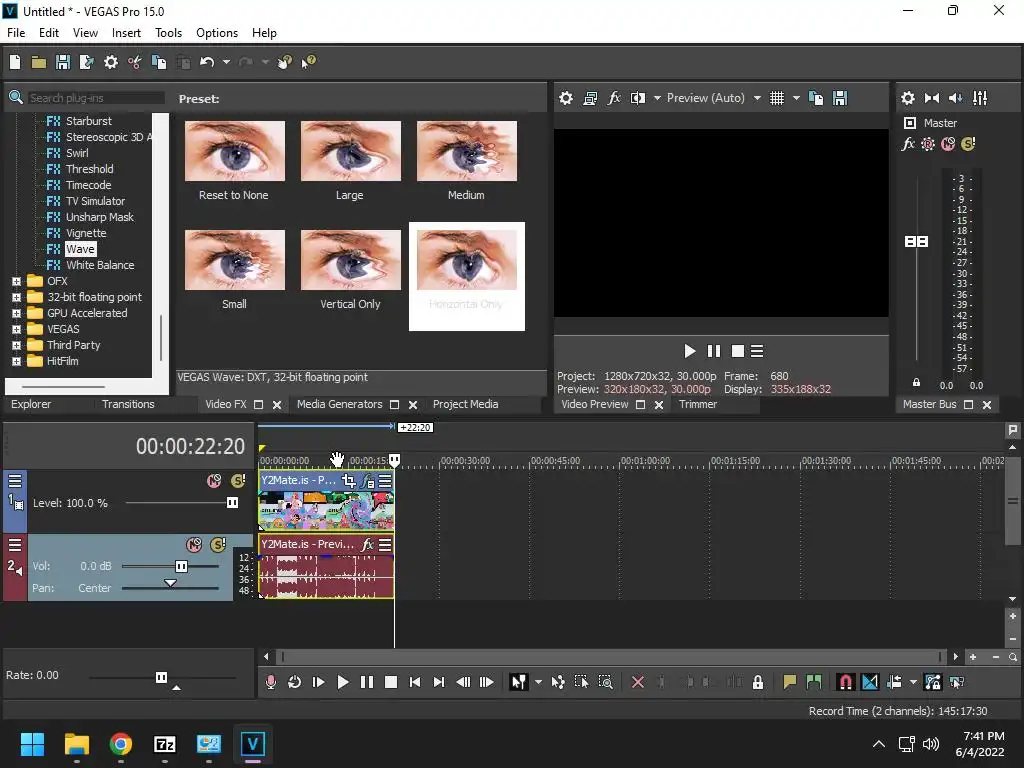This screenshot has height=768, width=1024.
Task: Select Wave in the Video FX list
Action: coord(80,249)
